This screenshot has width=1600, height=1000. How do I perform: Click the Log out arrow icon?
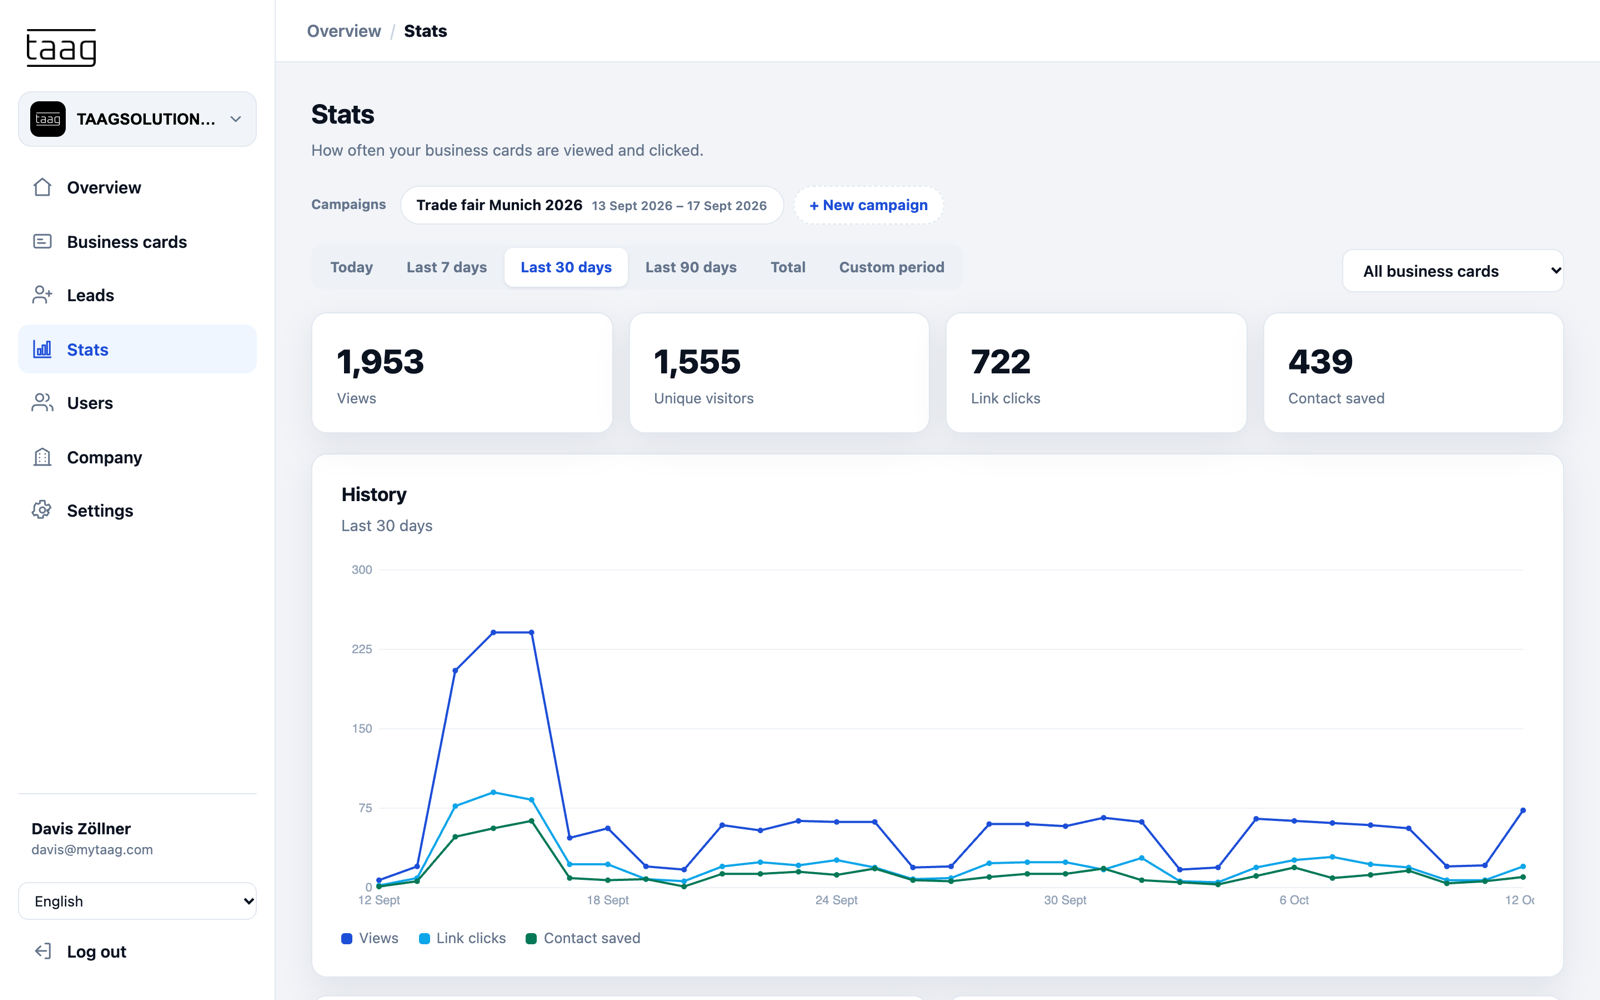click(x=42, y=951)
